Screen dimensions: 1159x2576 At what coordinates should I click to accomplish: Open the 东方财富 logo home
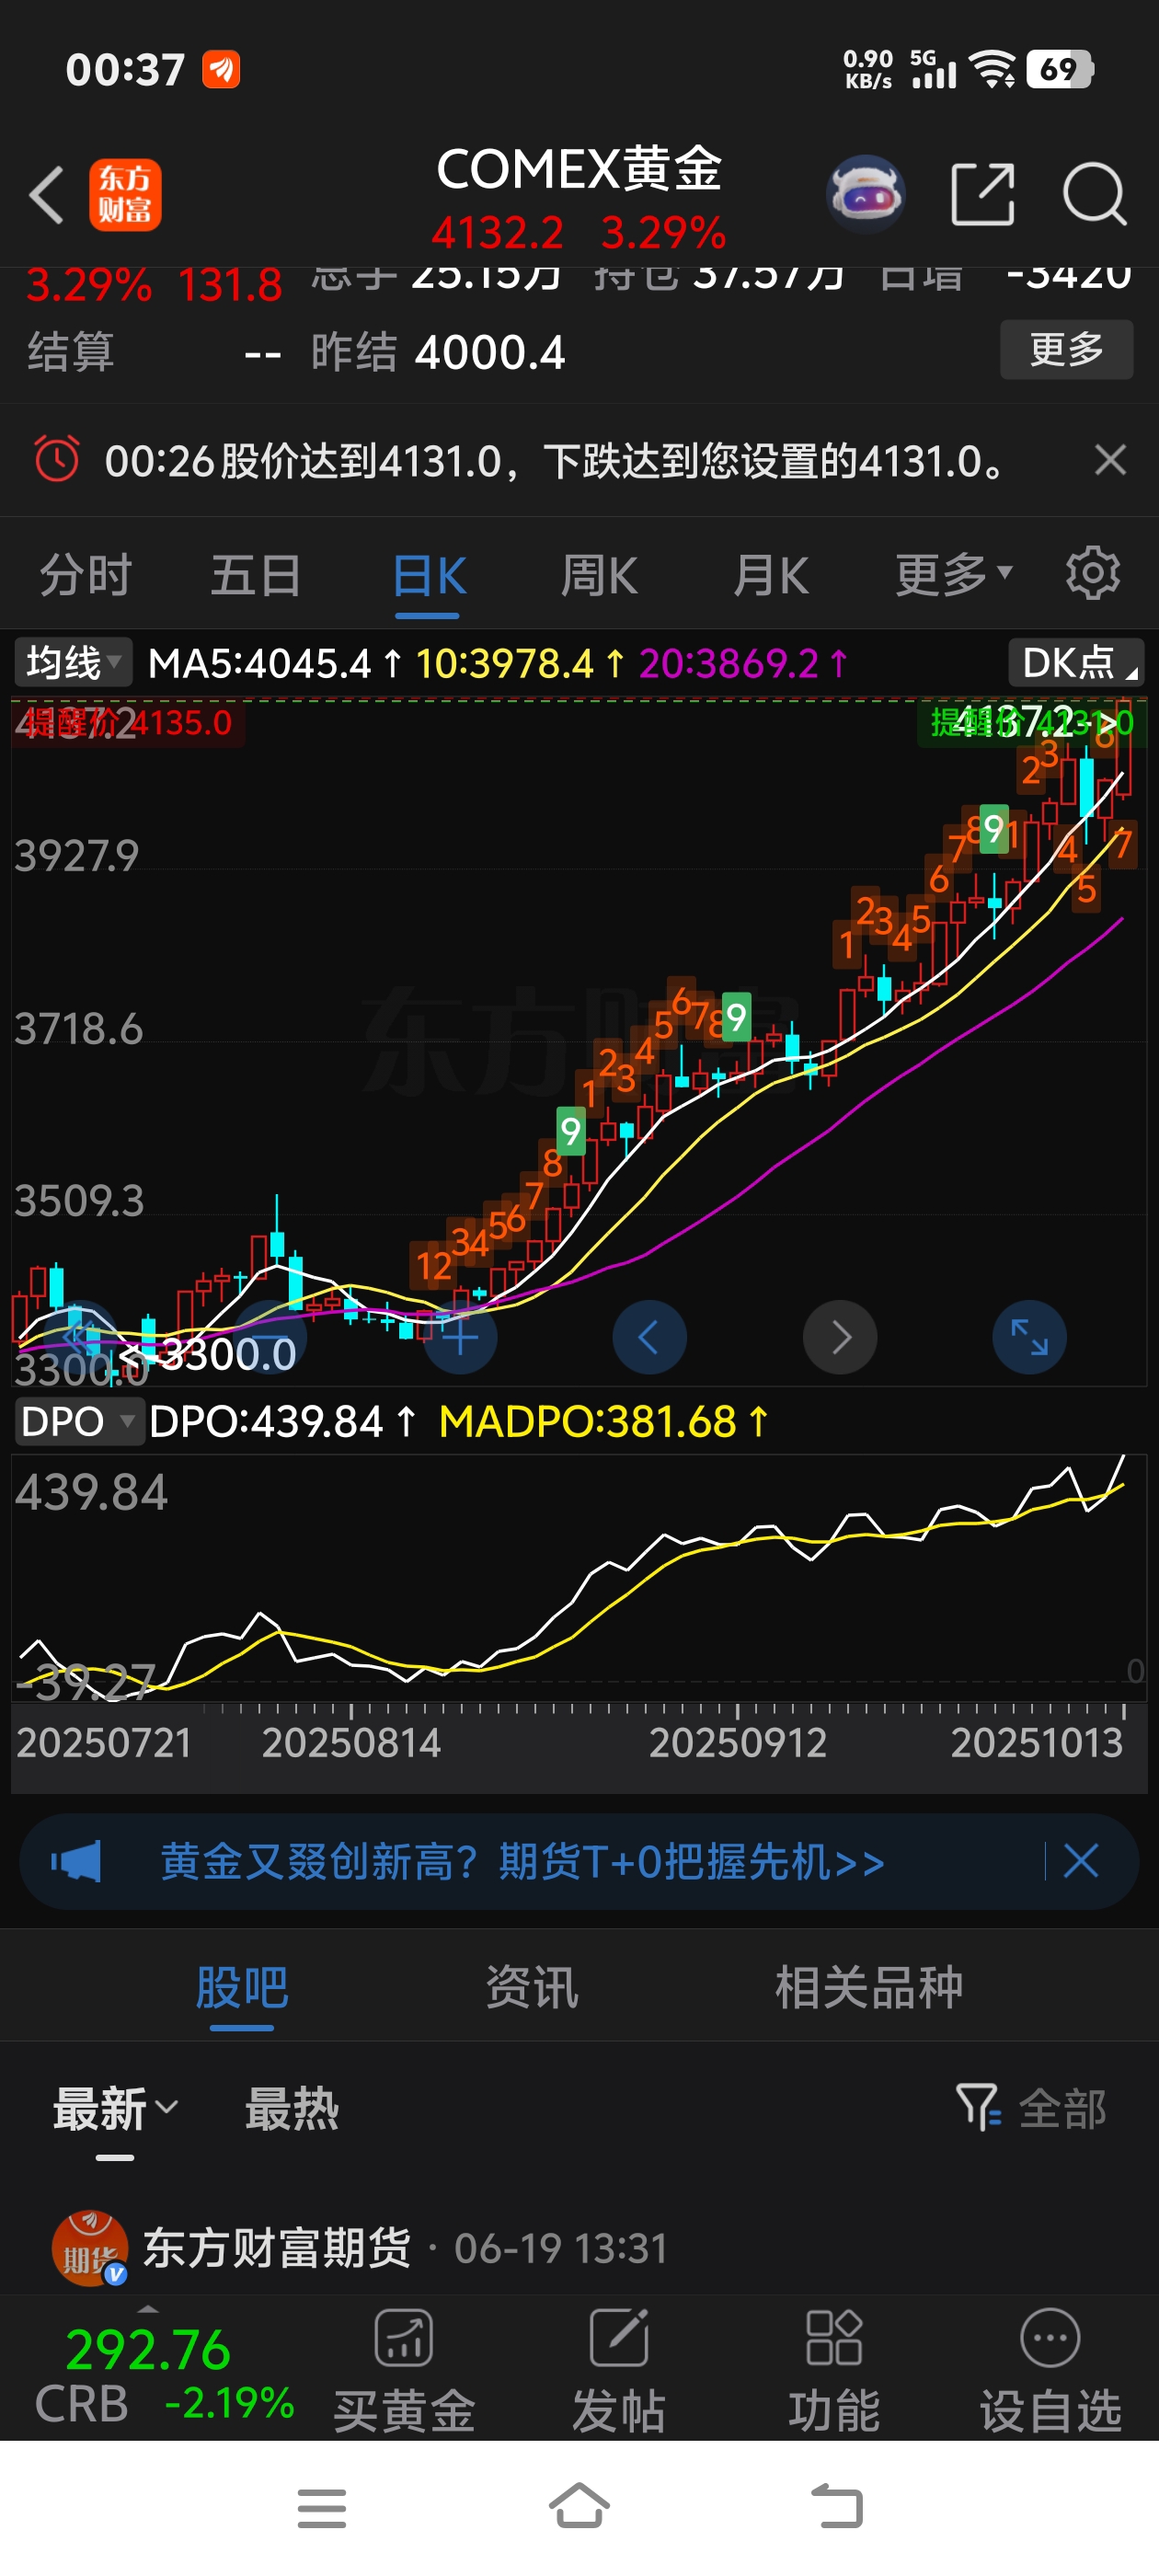(125, 195)
